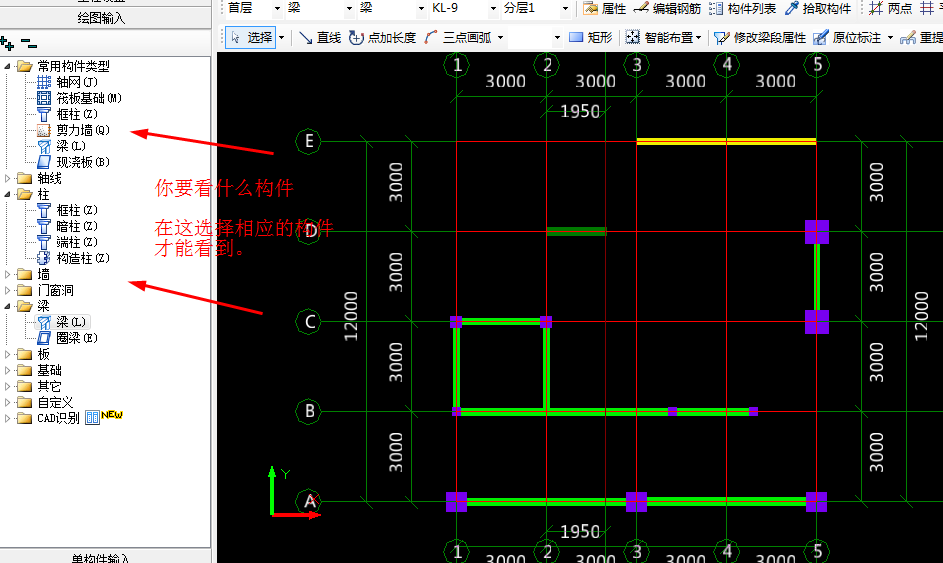
Task: Select 剪力墙(Q) tree item
Action: [73, 130]
